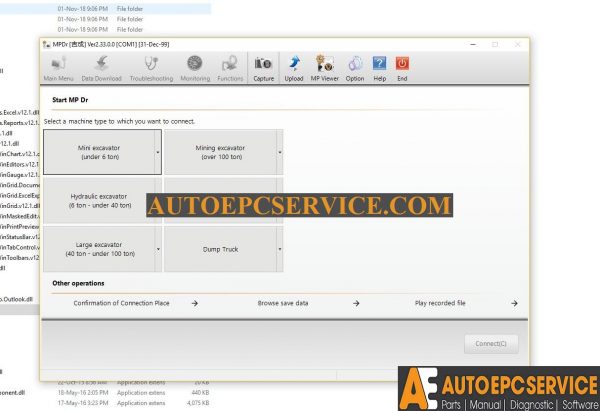Select Mini excavator (under 6 ton)
The width and height of the screenshot is (600, 411).
[x=99, y=152]
